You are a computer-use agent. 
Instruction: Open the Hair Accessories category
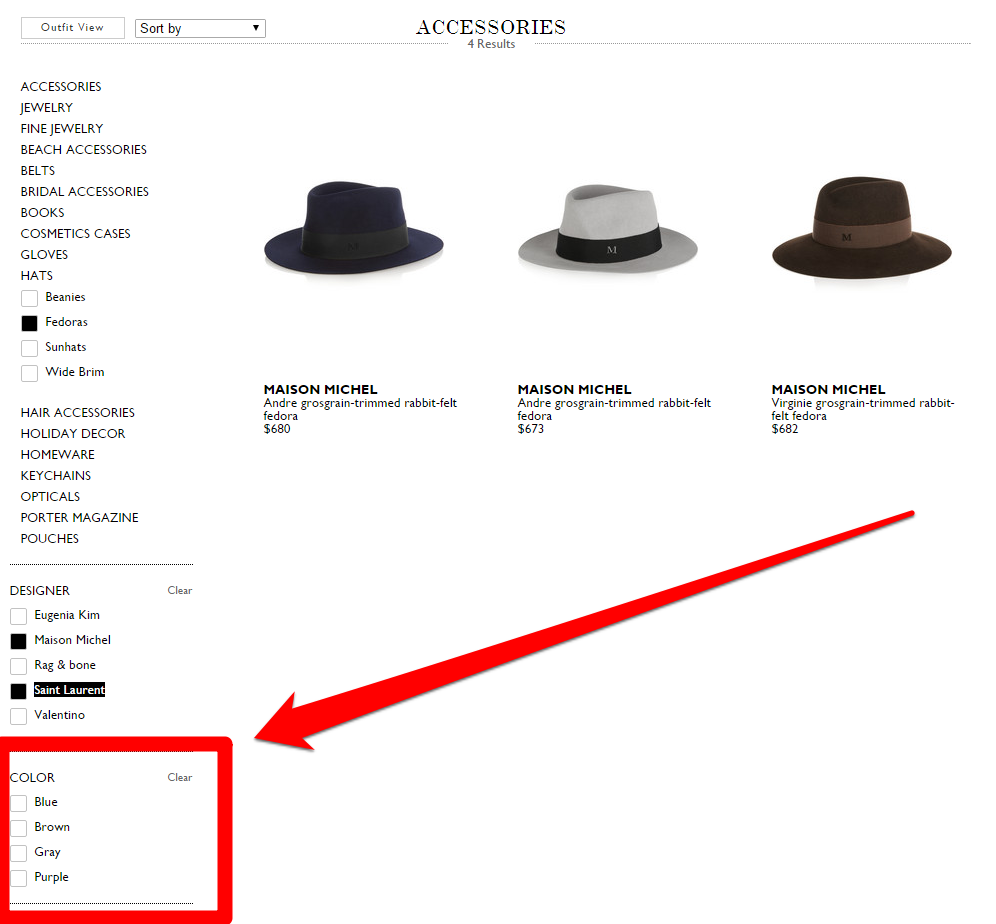pyautogui.click(x=77, y=412)
